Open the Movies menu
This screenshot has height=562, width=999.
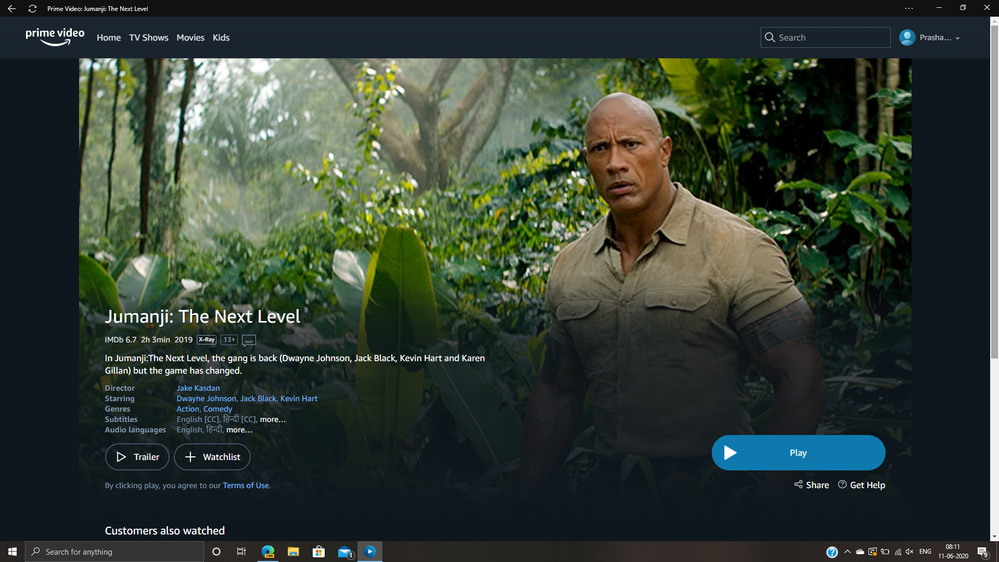[190, 38]
